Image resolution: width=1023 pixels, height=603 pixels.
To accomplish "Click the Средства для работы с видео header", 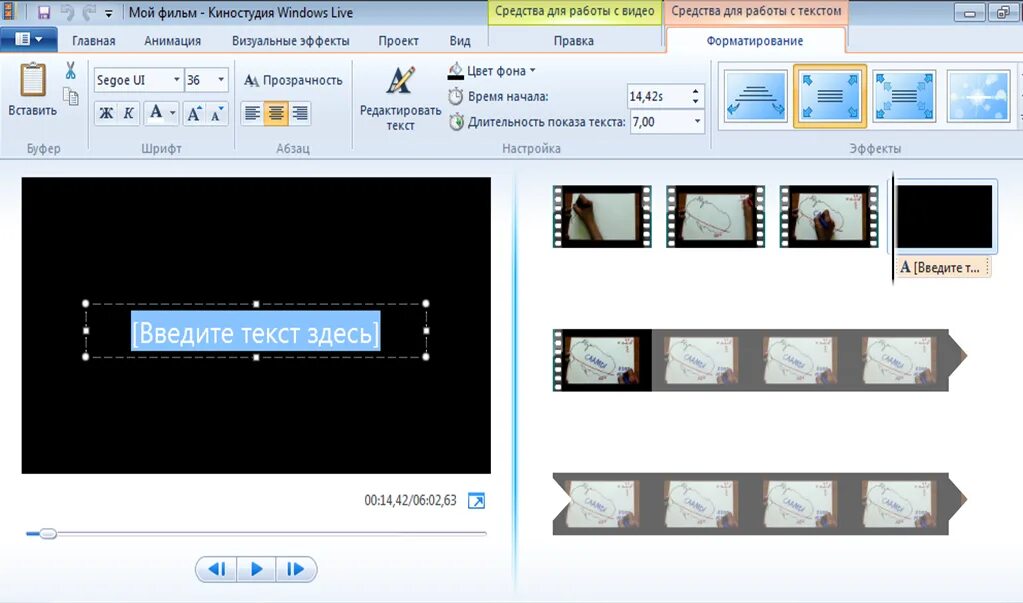I will (575, 11).
